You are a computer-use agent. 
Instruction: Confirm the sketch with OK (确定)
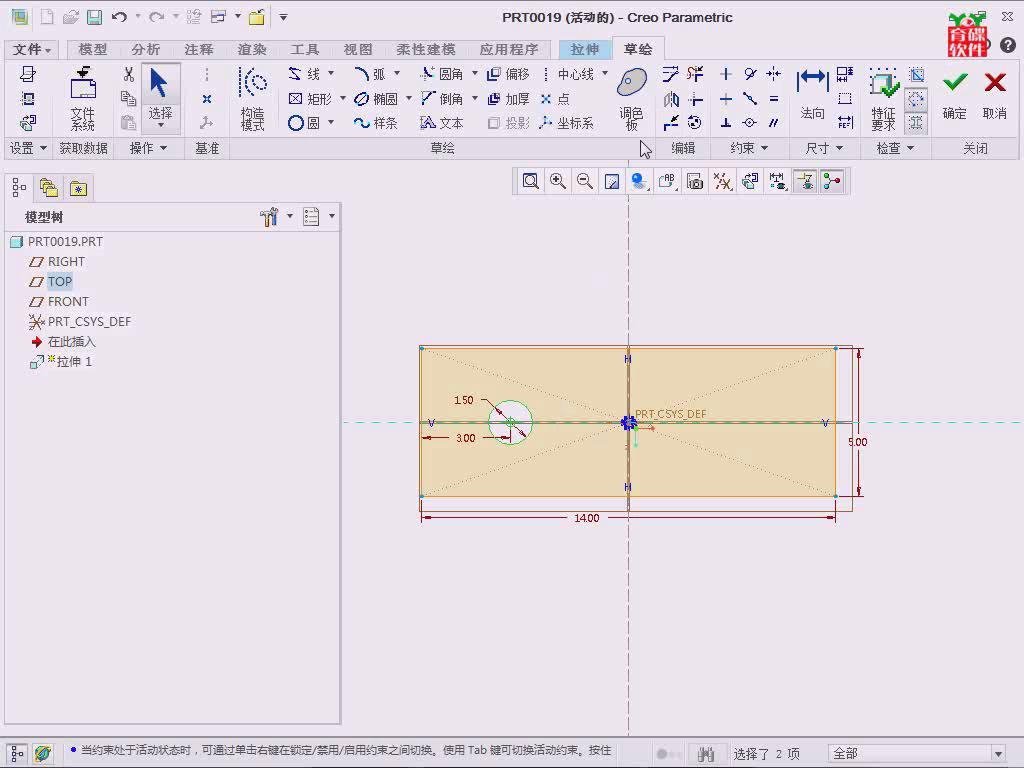955,96
